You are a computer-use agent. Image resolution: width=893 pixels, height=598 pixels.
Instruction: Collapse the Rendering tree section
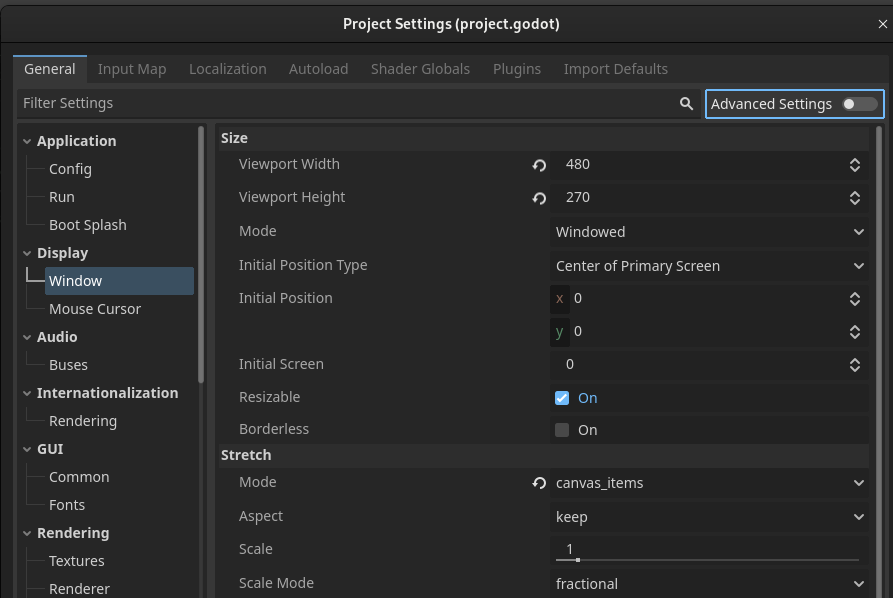[27, 534]
